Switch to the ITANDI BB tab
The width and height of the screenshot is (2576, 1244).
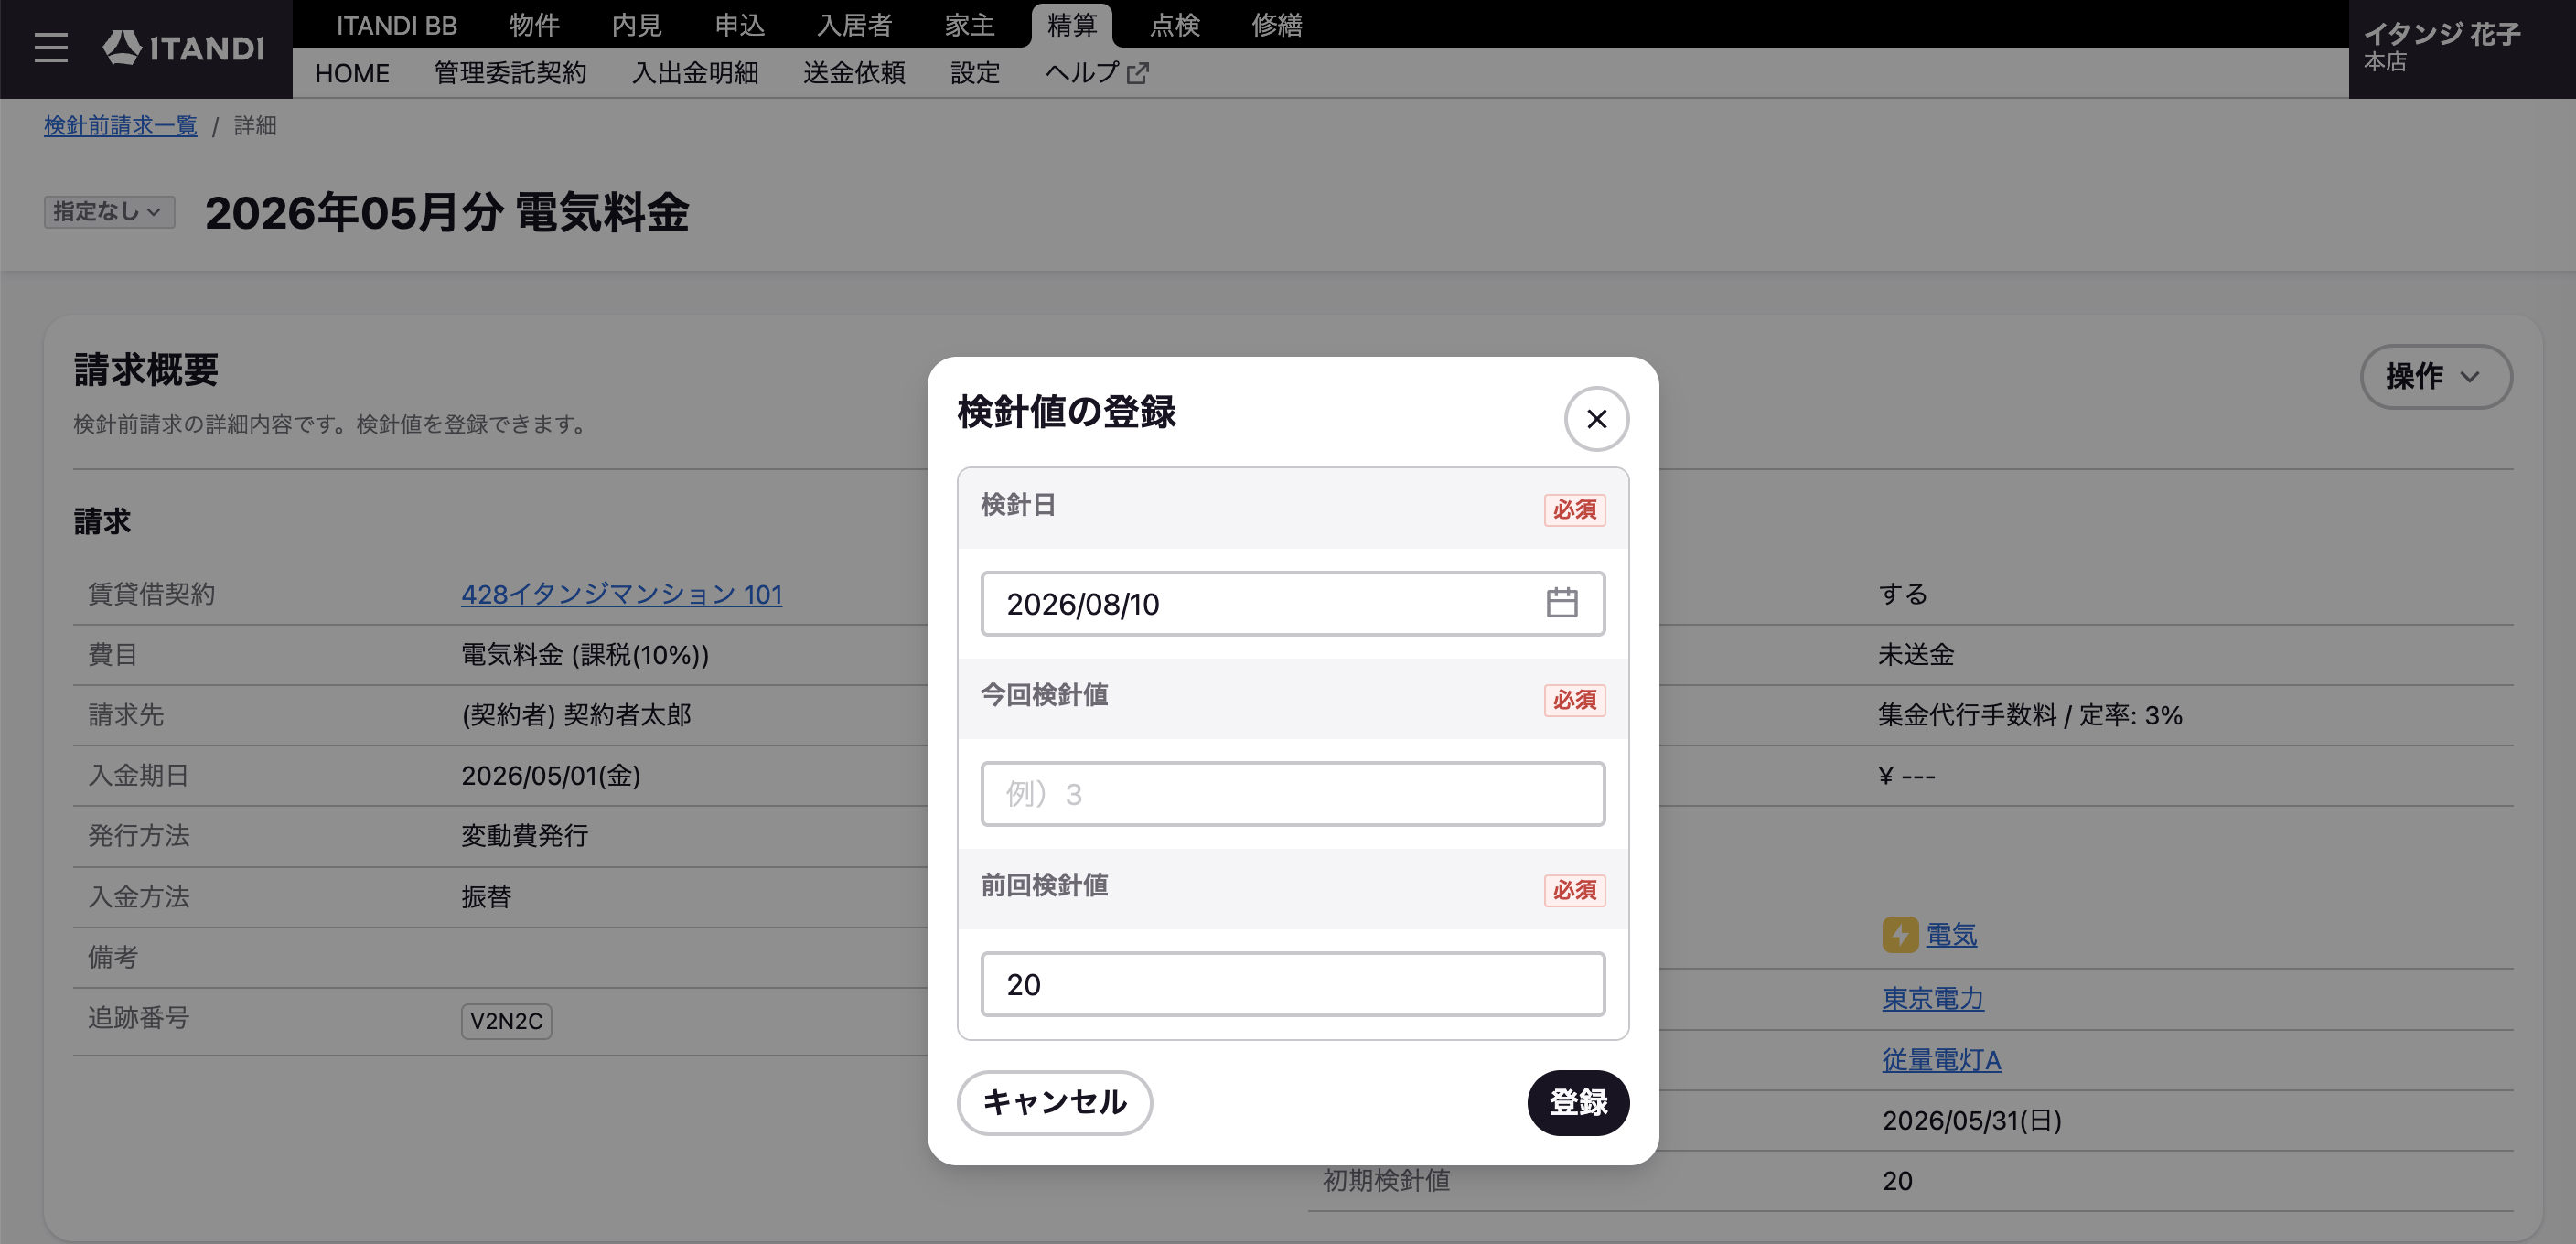tap(396, 25)
